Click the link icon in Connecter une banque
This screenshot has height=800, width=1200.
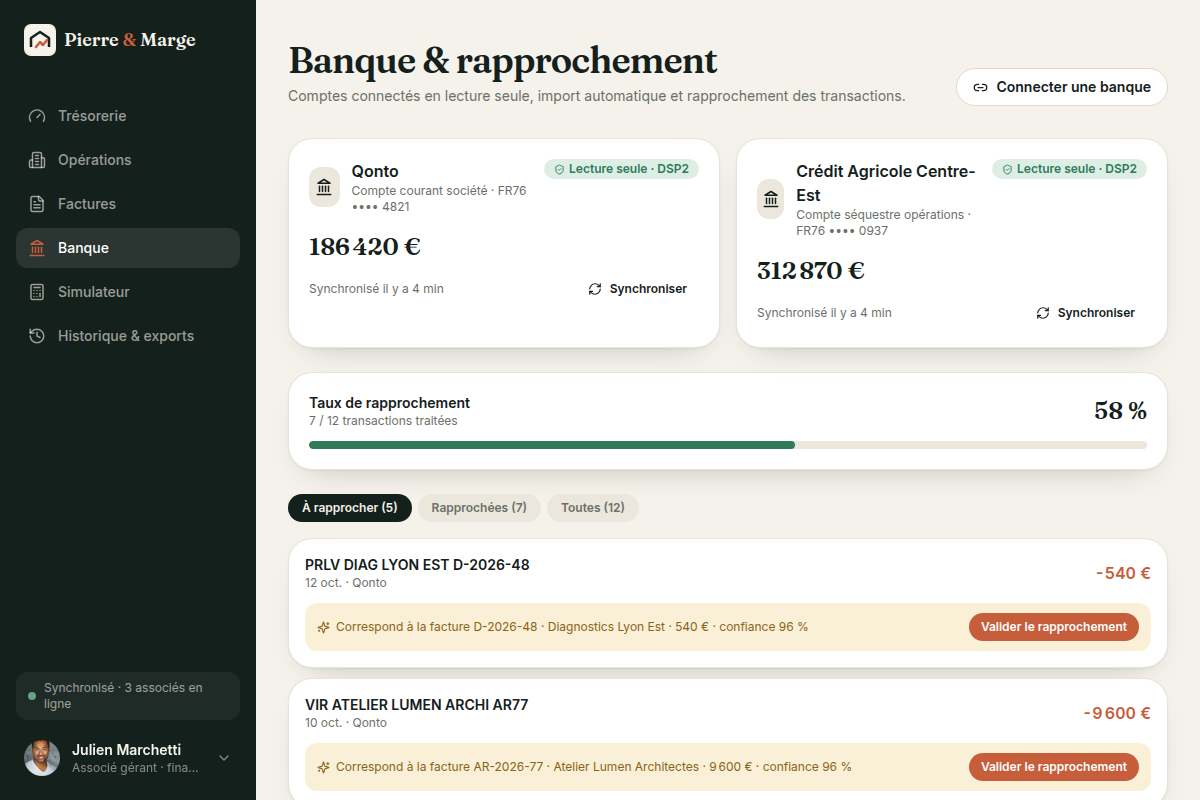981,87
